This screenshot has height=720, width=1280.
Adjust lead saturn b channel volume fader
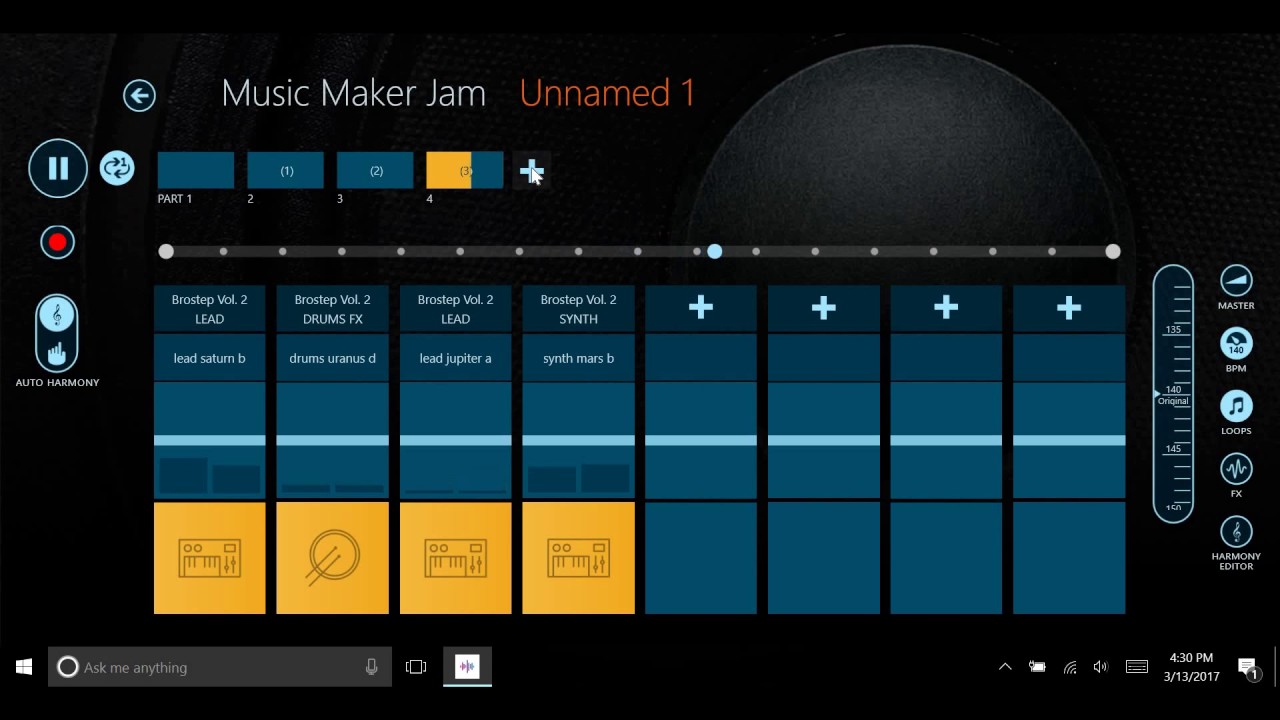click(210, 440)
